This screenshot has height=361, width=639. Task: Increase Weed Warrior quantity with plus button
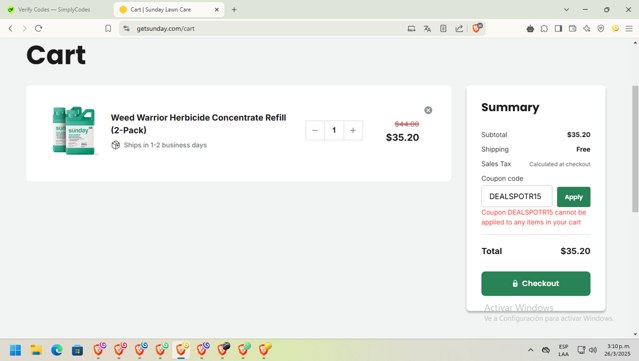coord(353,130)
